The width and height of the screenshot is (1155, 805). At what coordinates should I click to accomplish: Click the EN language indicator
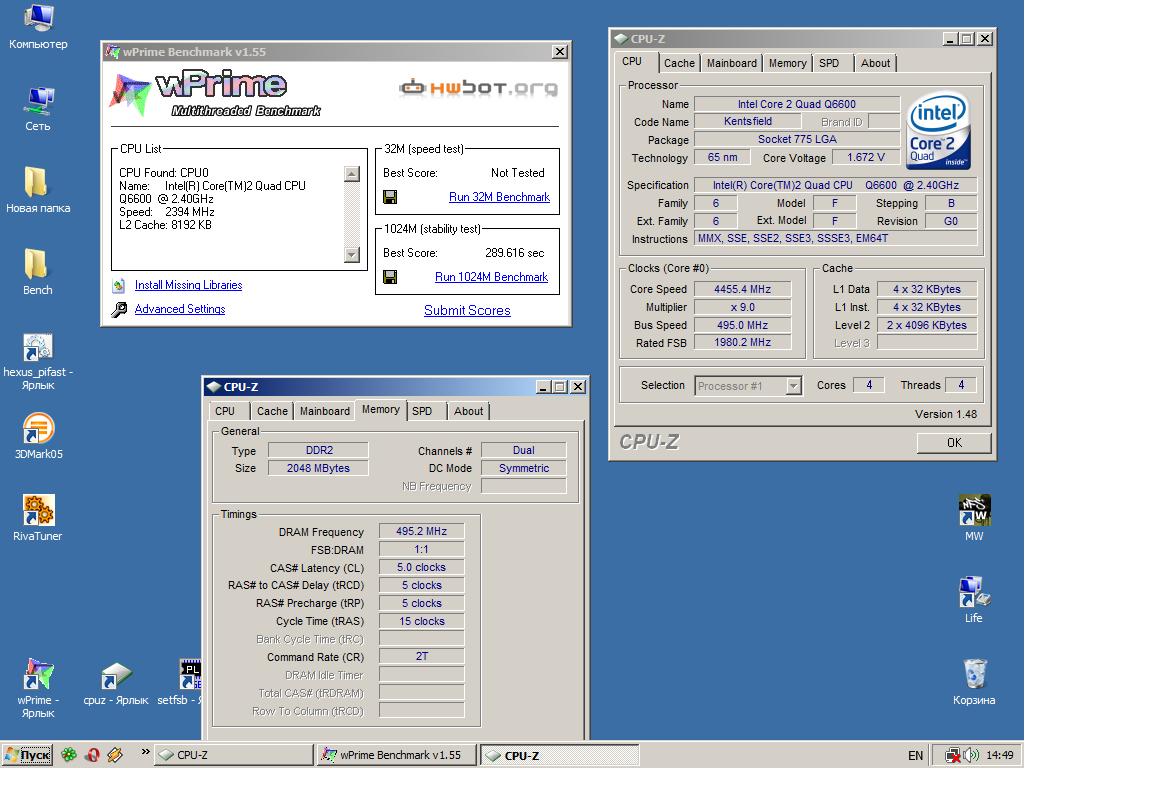(915, 755)
